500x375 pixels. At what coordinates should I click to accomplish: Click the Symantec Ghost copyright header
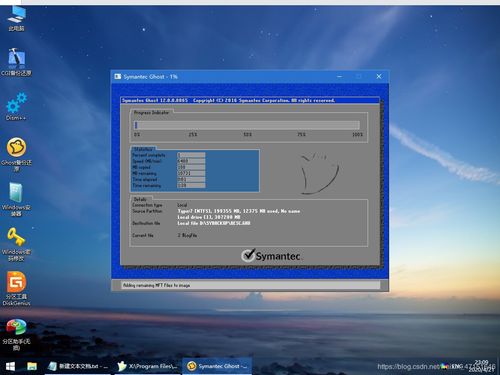[228, 100]
